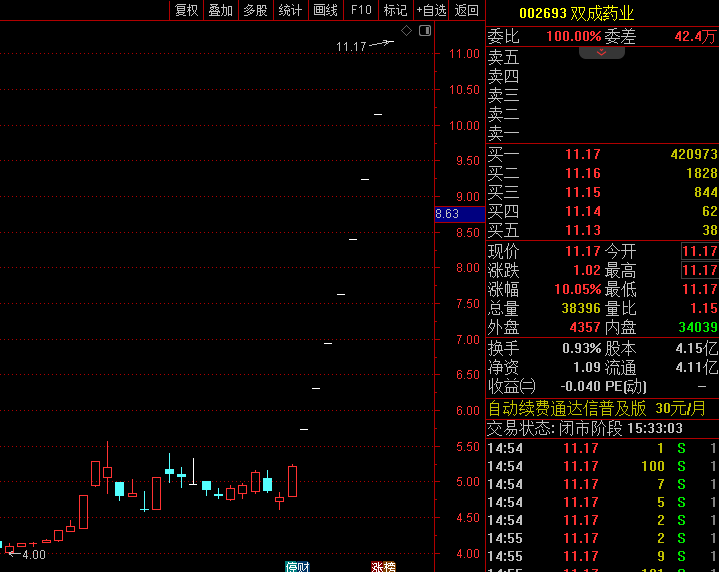Click the 11.17 high price chart label
Image resolution: width=719 pixels, height=572 pixels.
click(x=351, y=47)
